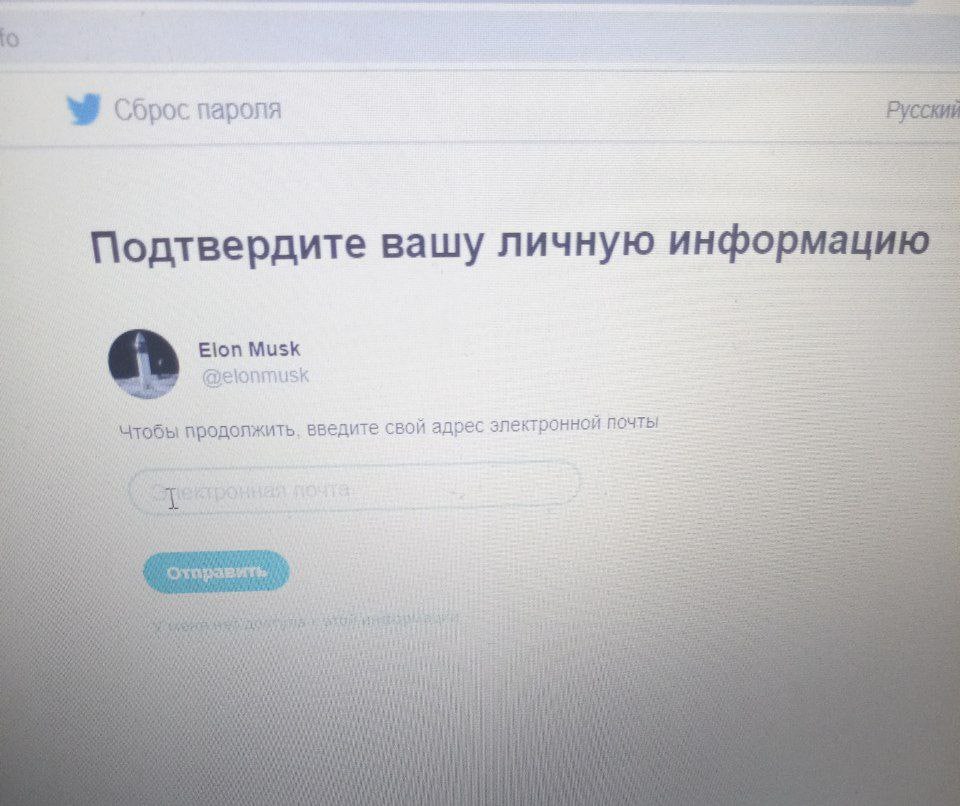Focus the Электронная почта input field
960x806 pixels.
(x=354, y=488)
